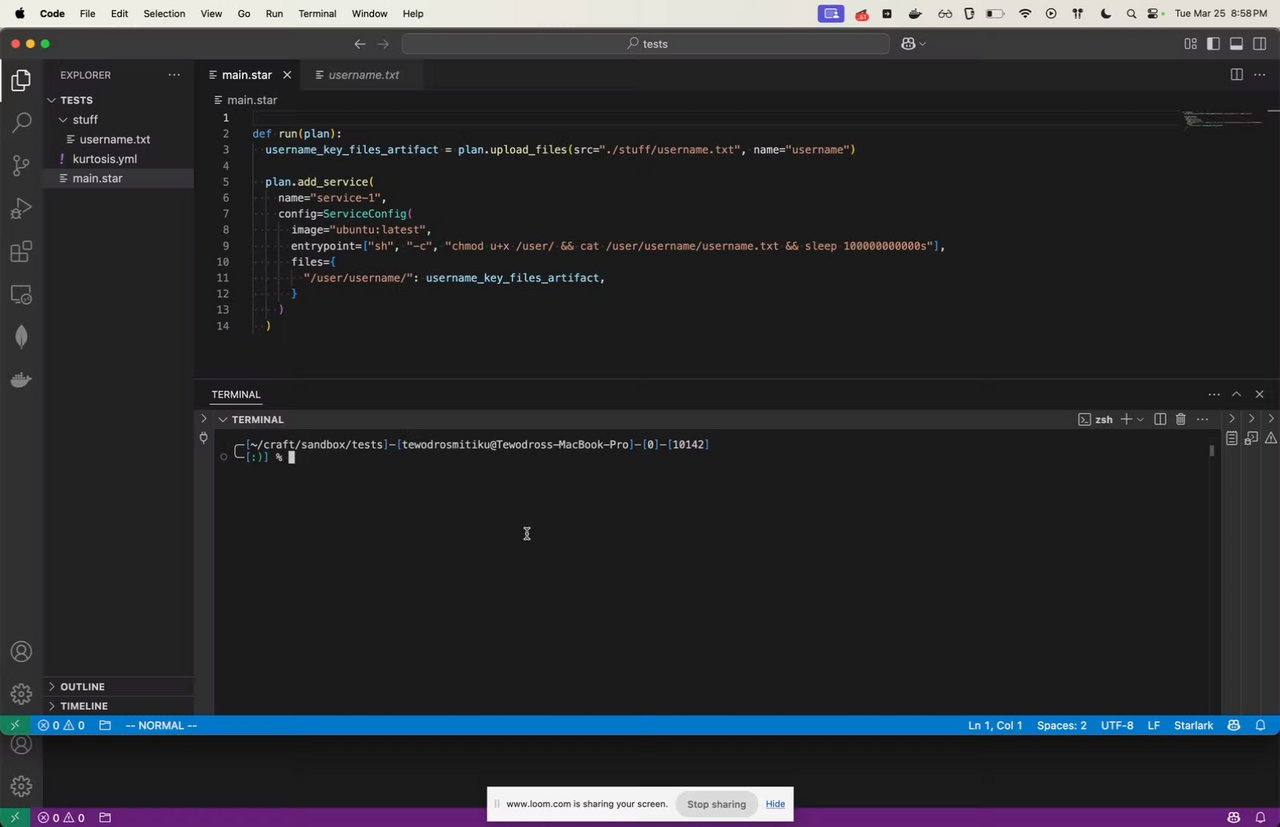Click the Wi-Fi icon in the menu bar

(1025, 14)
